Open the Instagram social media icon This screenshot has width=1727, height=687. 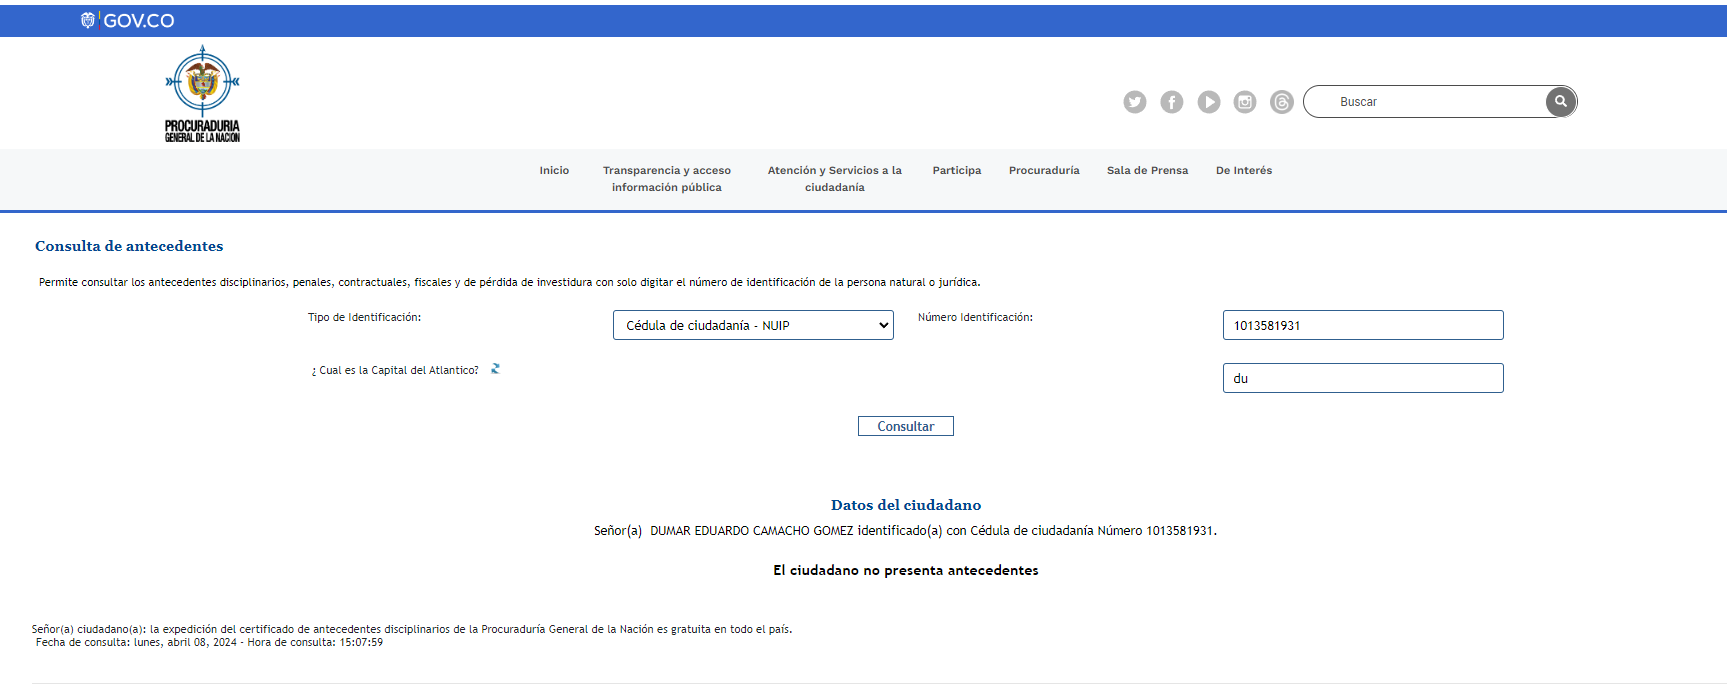(x=1245, y=102)
